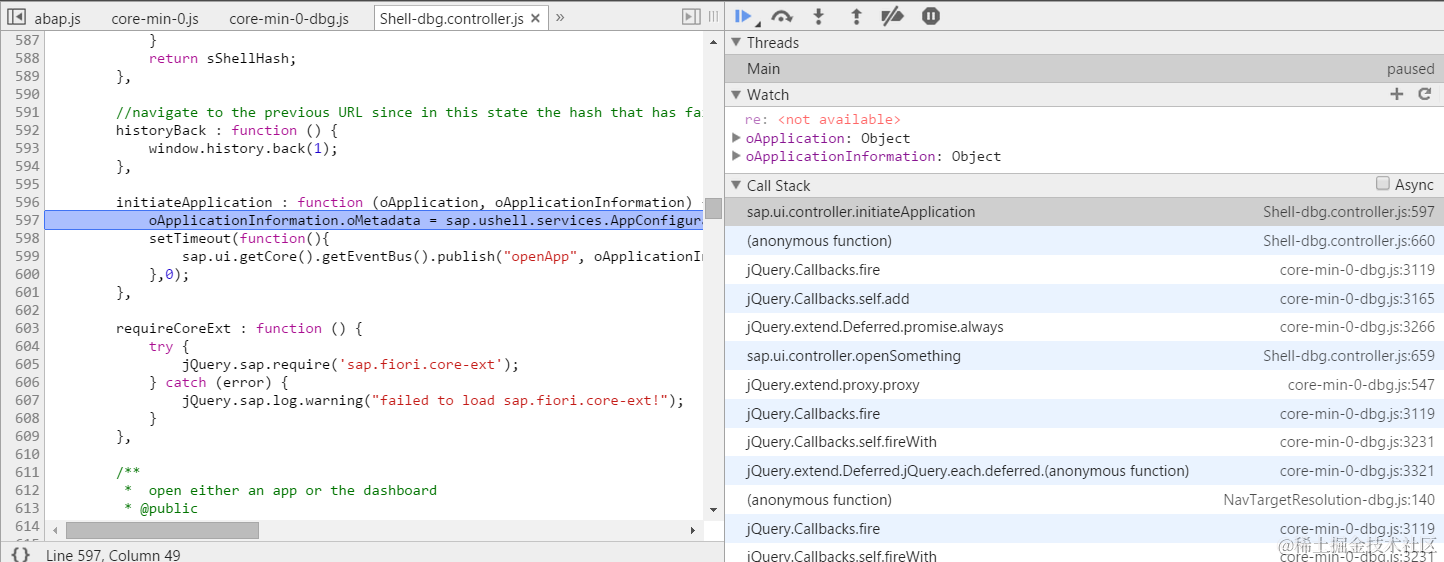This screenshot has height=562, width=1444.
Task: Click the 'return sShellHash;' code line
Action: click(x=223, y=58)
